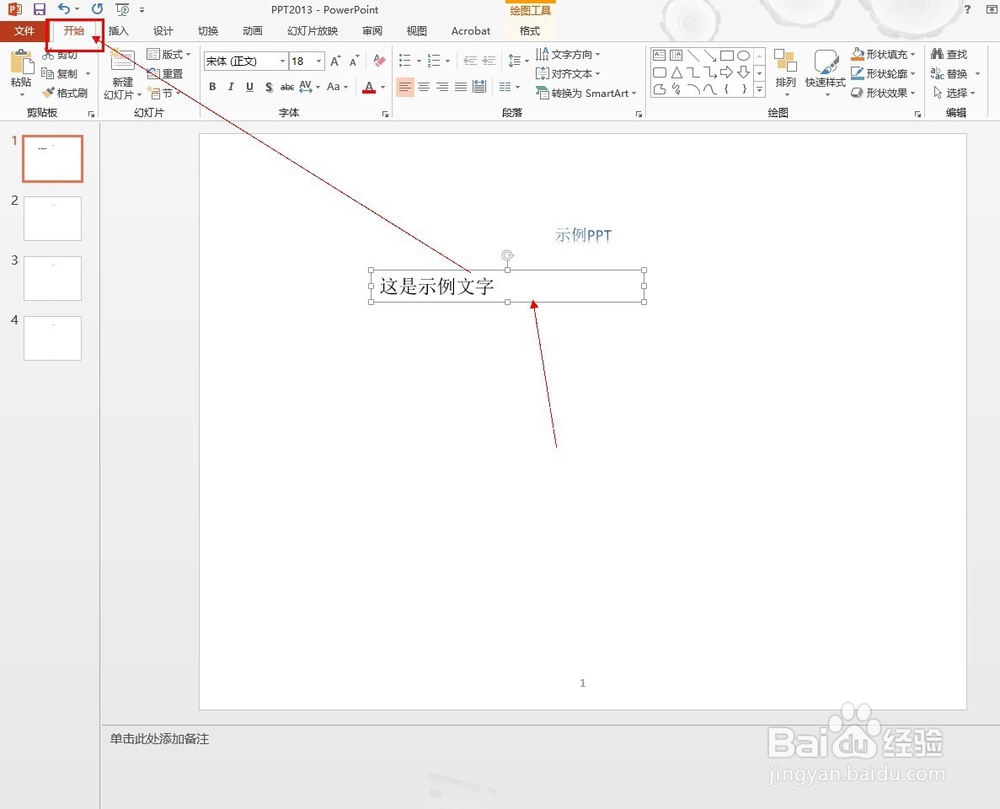
Task: Open the font family dropdown
Action: [282, 61]
